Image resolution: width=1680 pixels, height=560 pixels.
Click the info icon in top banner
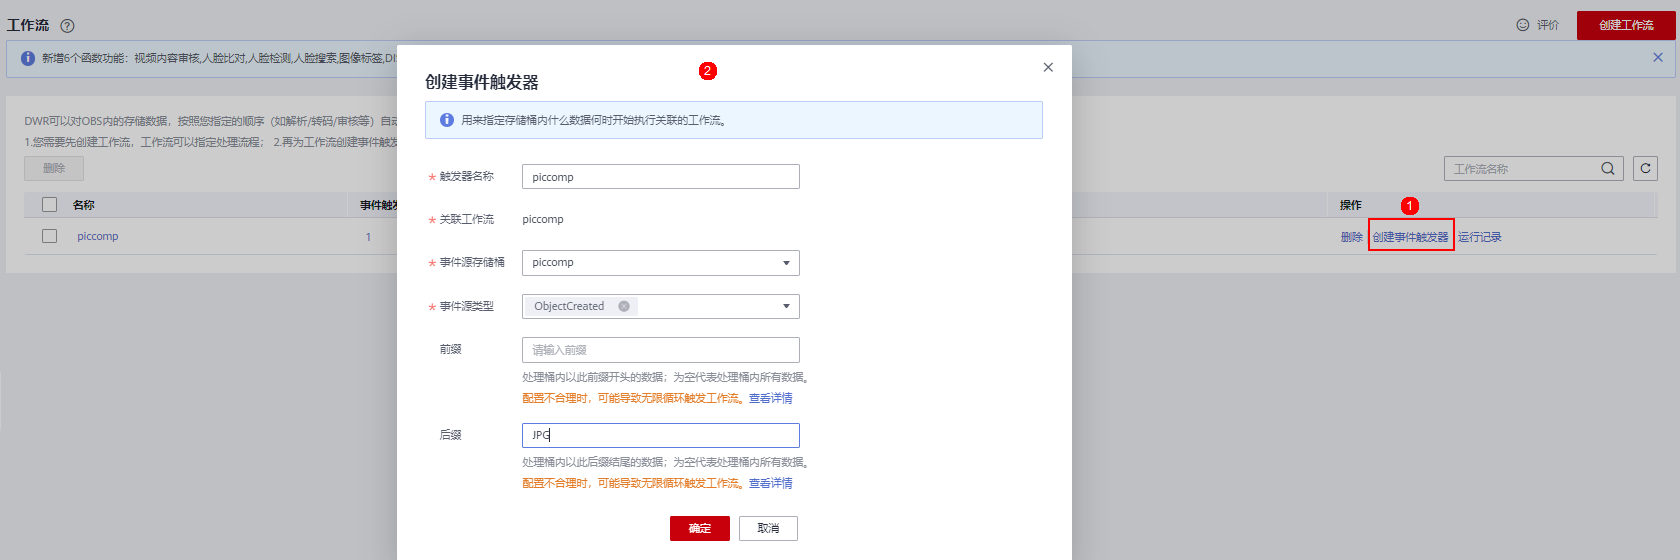(x=28, y=59)
